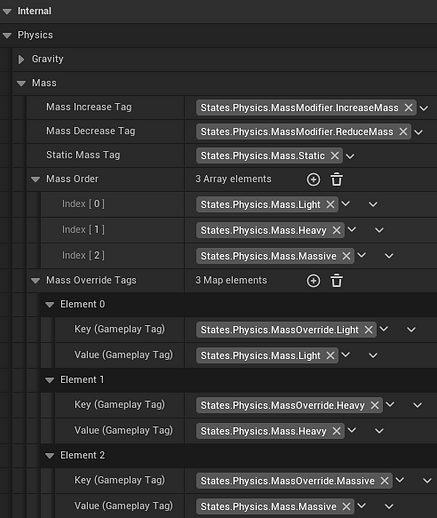Screen dimensions: 437x518
Task: Remove the States.Physics.Mass.Static tag using X
Action: coord(335,156)
